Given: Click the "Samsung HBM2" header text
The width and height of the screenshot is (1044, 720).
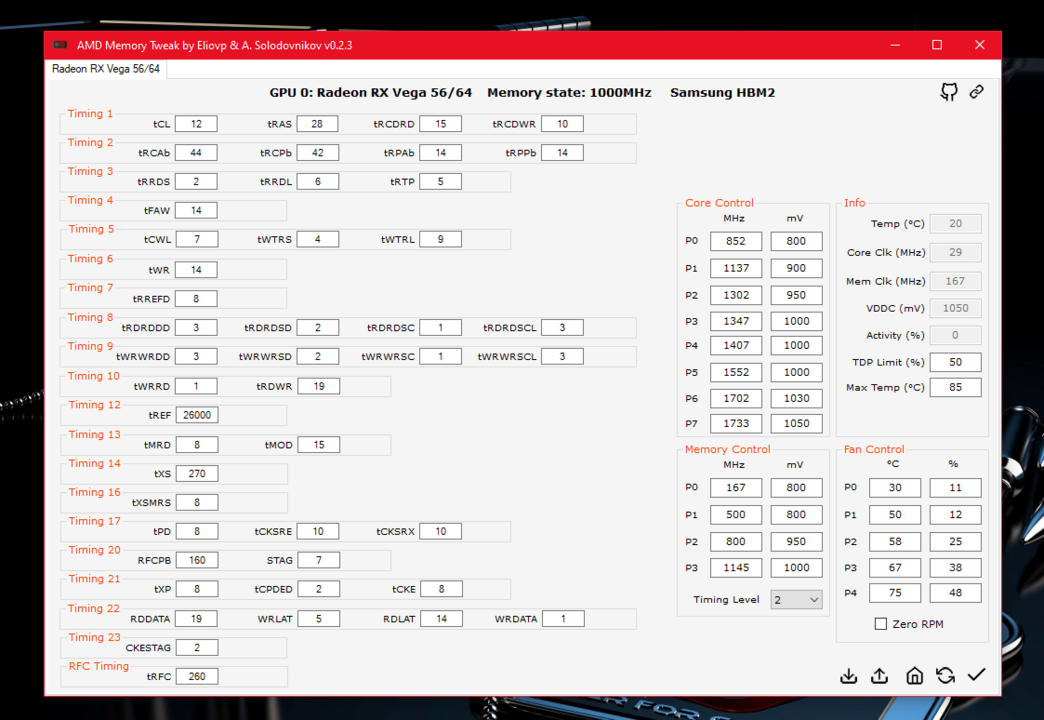Looking at the screenshot, I should [x=722, y=93].
